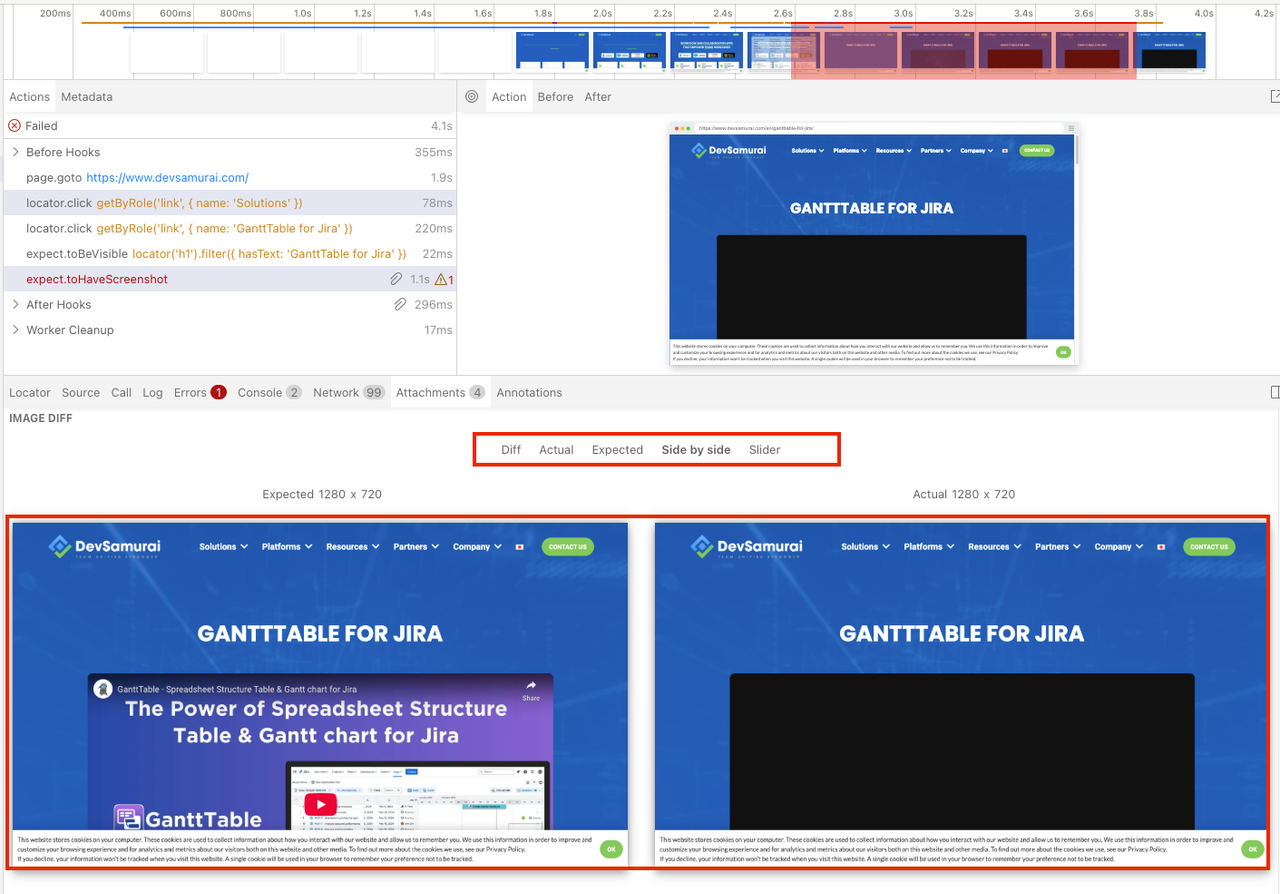Click warning triangle on expect.toHaveScreenshot row
The height and width of the screenshot is (894, 1280).
tap(441, 280)
